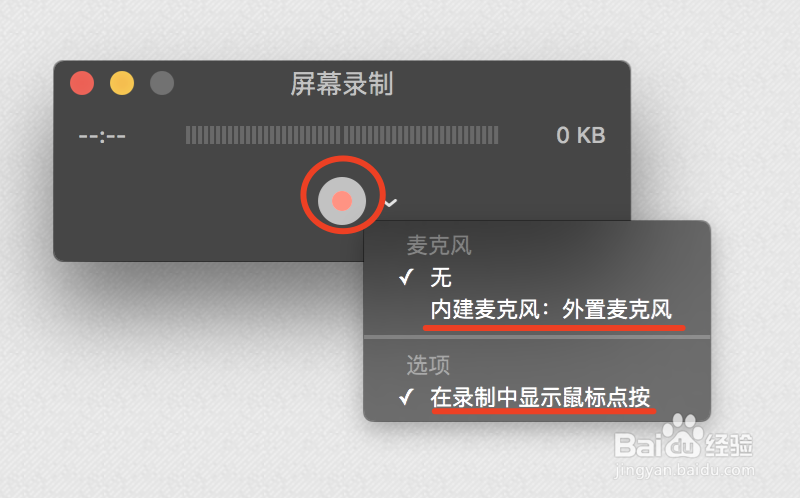
Task: Click the checkmark next to 无
Action: [406, 278]
